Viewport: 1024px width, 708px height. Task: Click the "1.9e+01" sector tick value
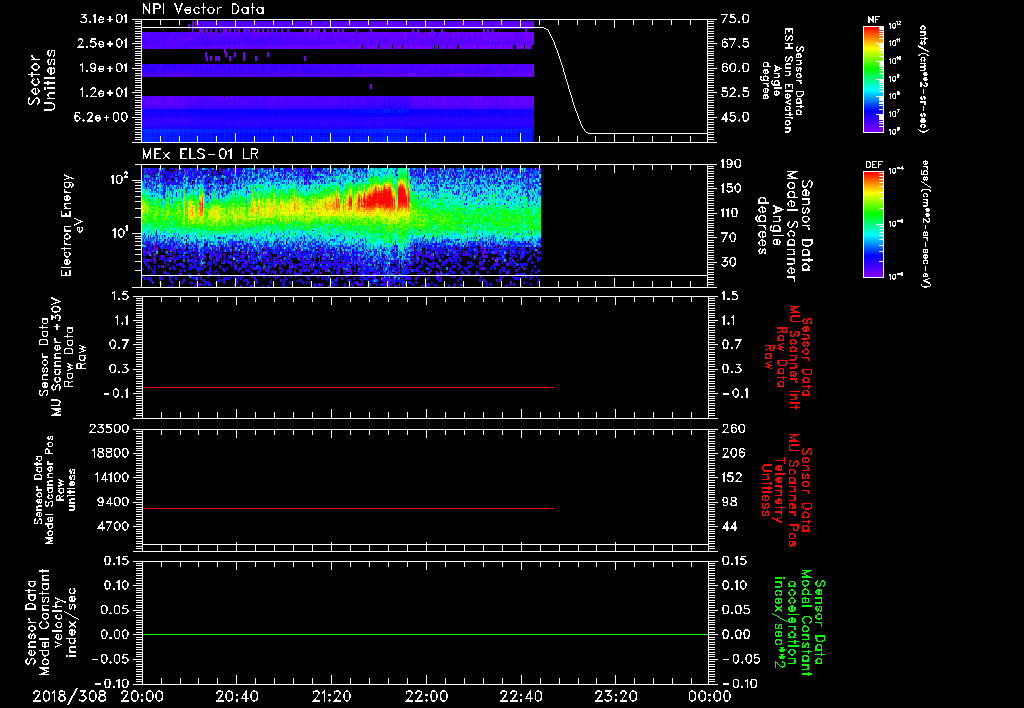pos(103,68)
